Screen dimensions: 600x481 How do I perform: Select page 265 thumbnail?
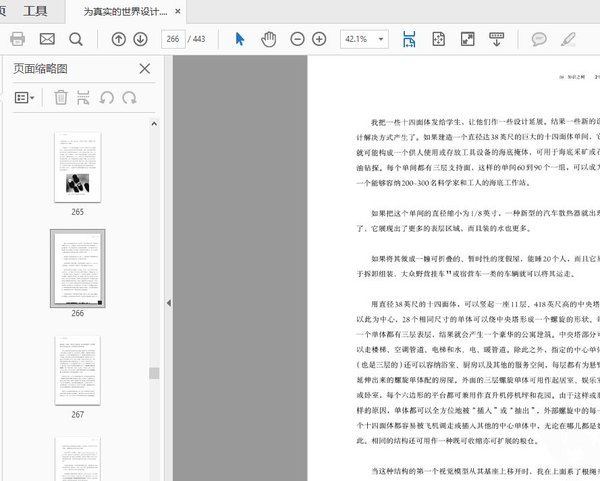coord(77,169)
